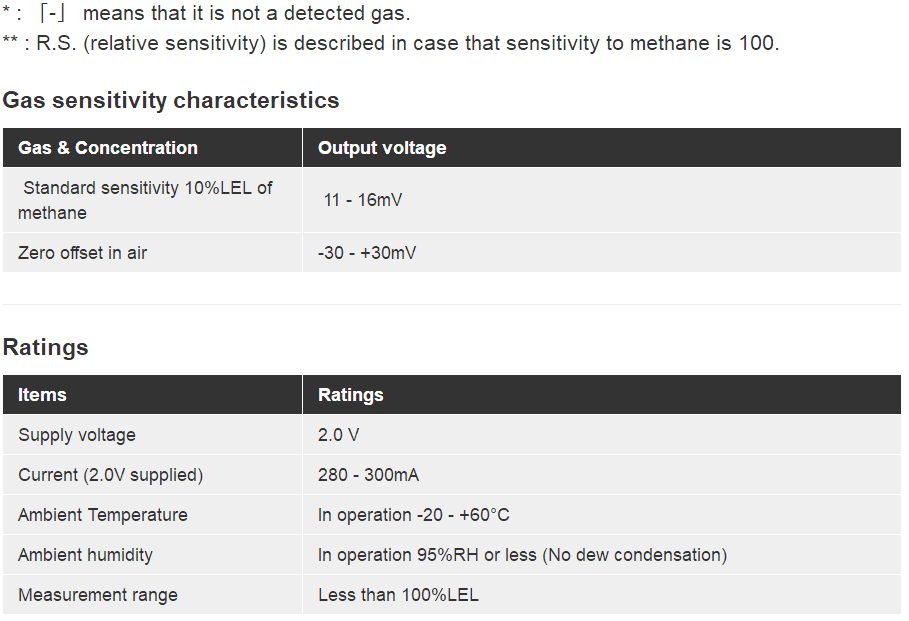The height and width of the screenshot is (621, 909).
Task: Click the "Gas sensitivity characteristics" heading
Action: (x=171, y=100)
